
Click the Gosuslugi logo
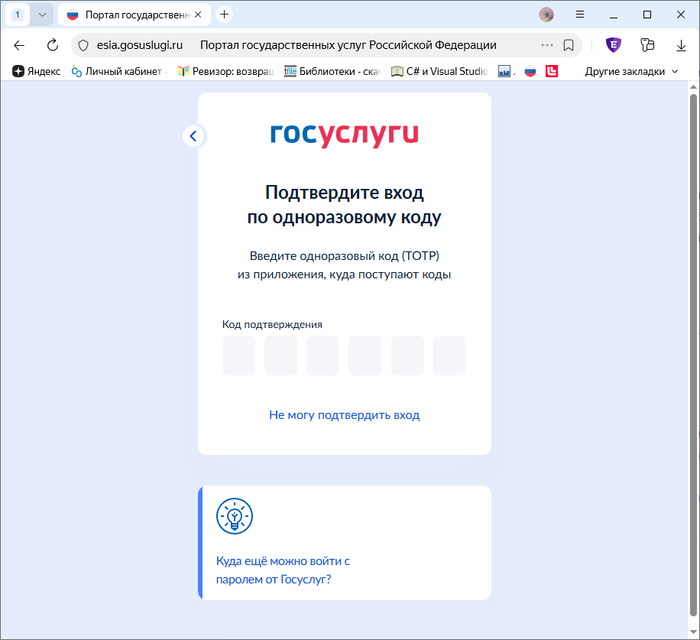pos(344,135)
